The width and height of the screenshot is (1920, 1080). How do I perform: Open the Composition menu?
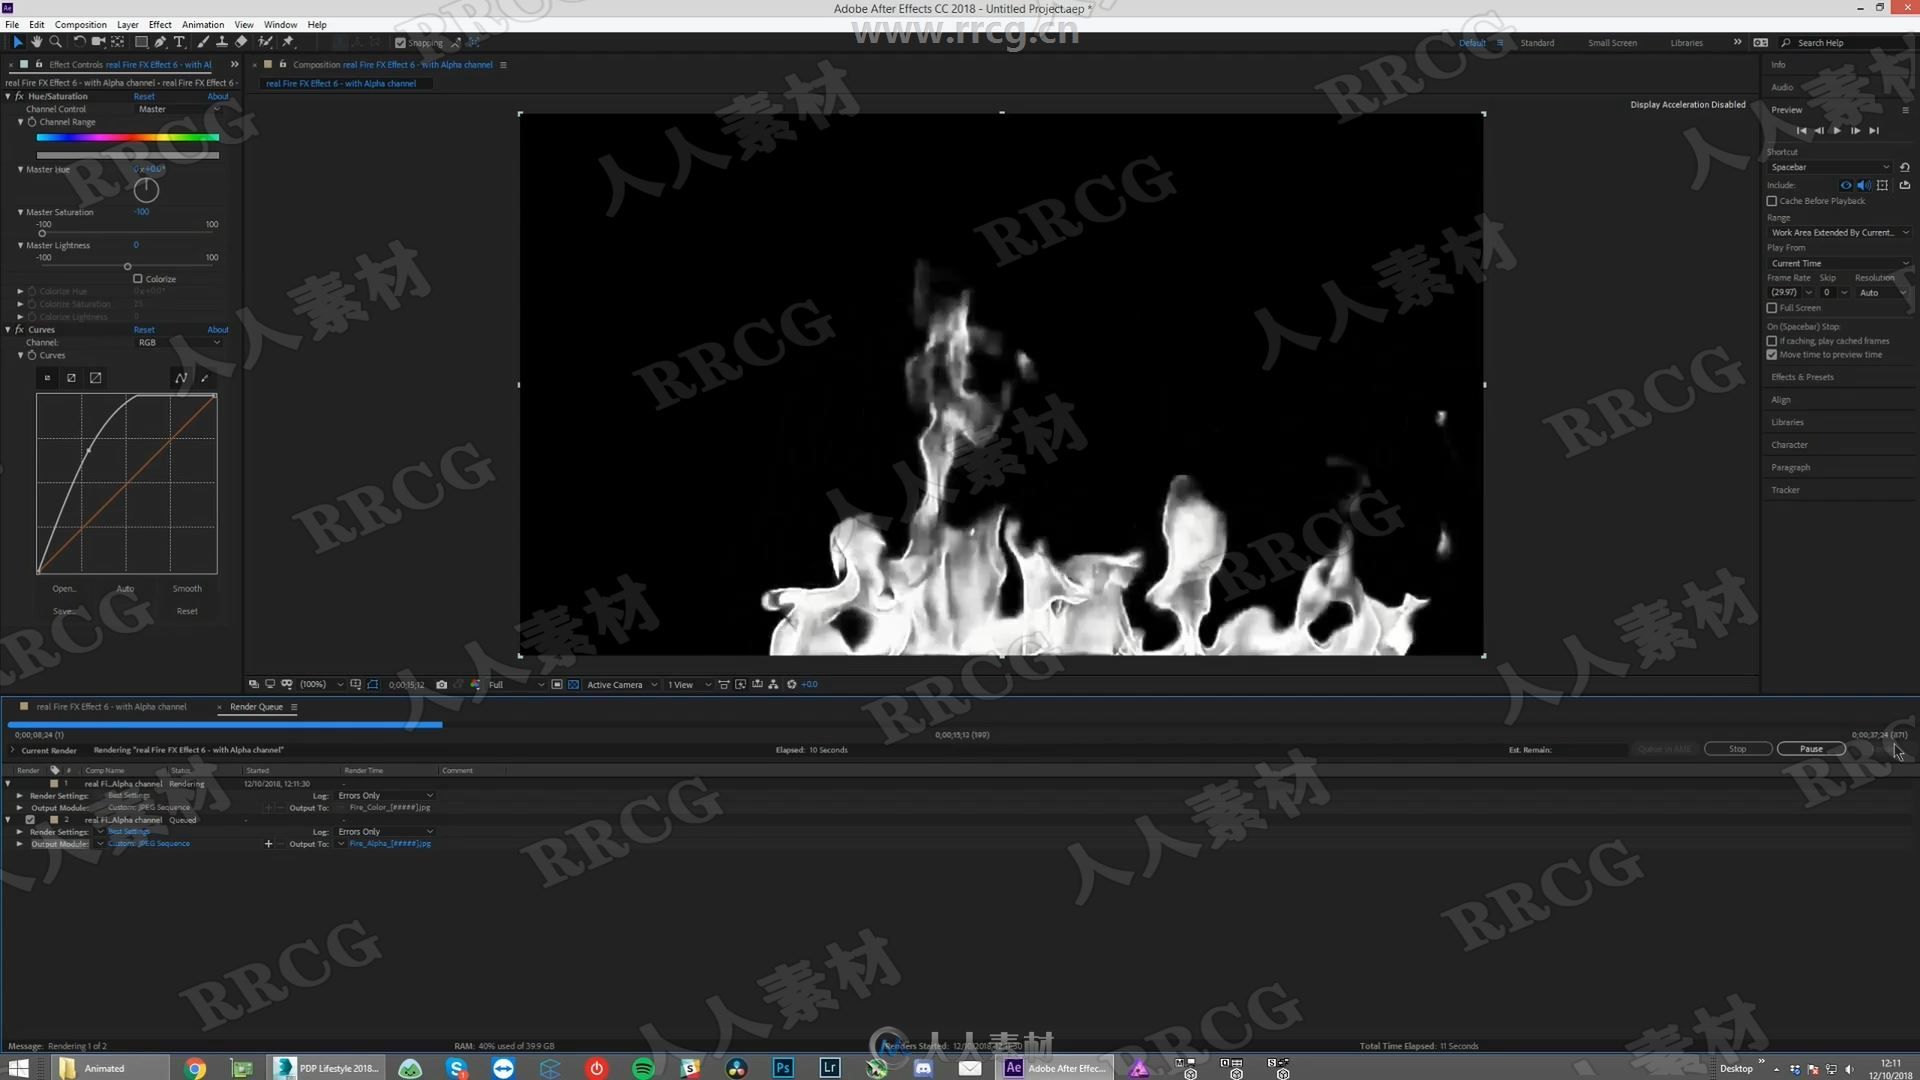point(80,24)
